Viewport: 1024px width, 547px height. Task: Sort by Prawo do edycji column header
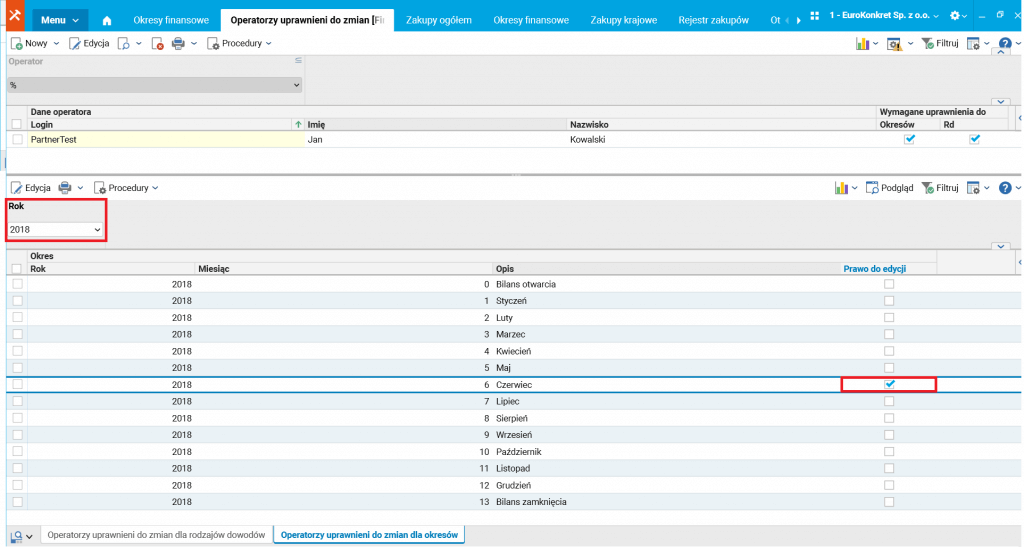tap(874, 269)
